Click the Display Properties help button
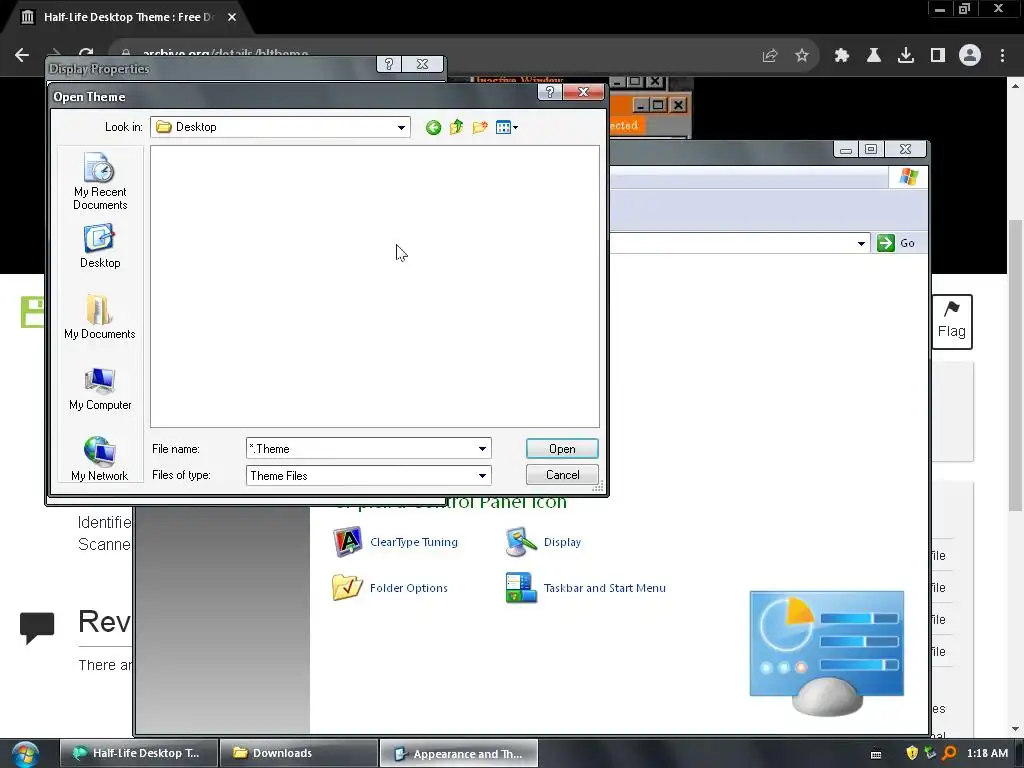The width and height of the screenshot is (1024, 768). [389, 64]
